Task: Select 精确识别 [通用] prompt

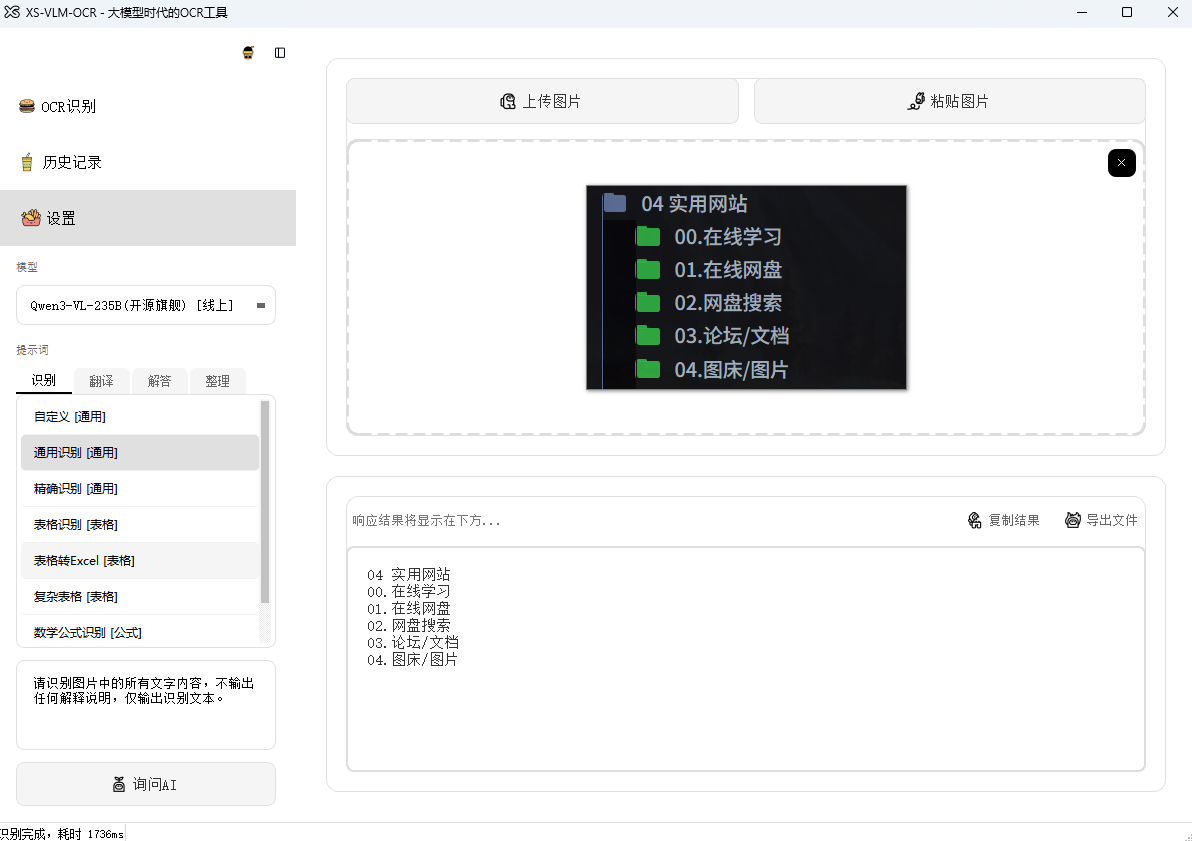Action: click(140, 488)
